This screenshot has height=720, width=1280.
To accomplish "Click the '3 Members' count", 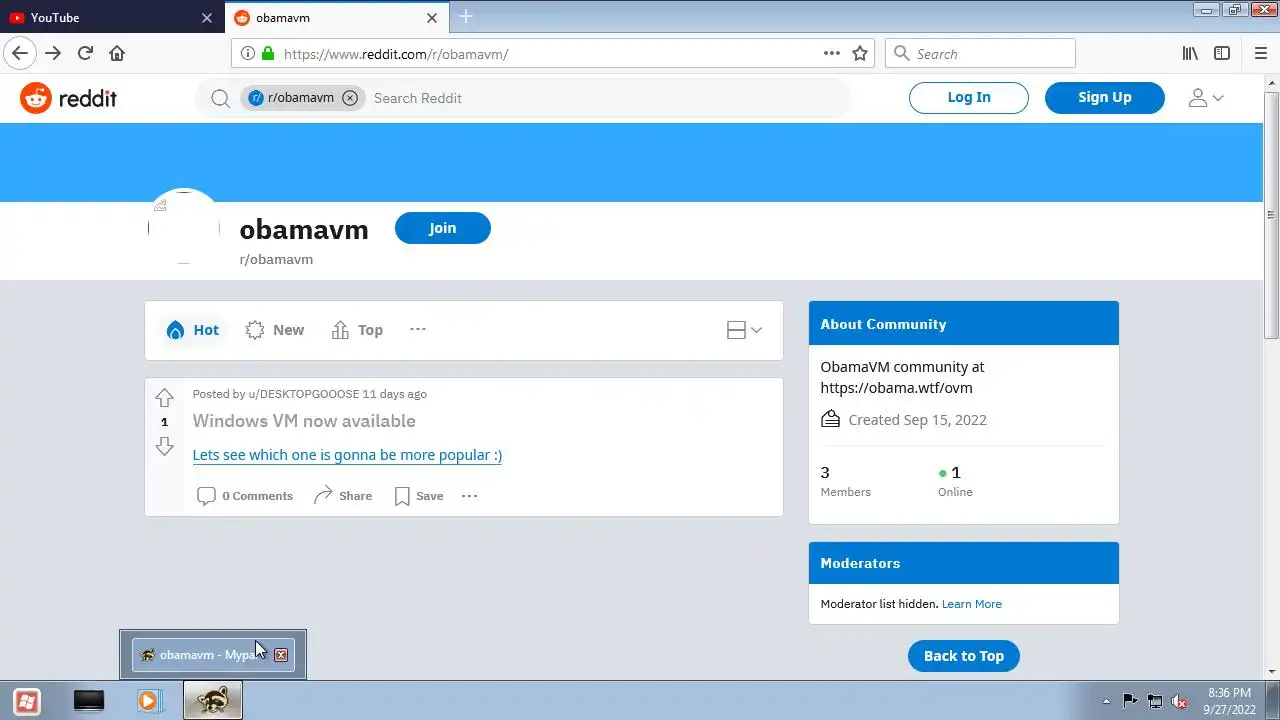I will (x=845, y=481).
